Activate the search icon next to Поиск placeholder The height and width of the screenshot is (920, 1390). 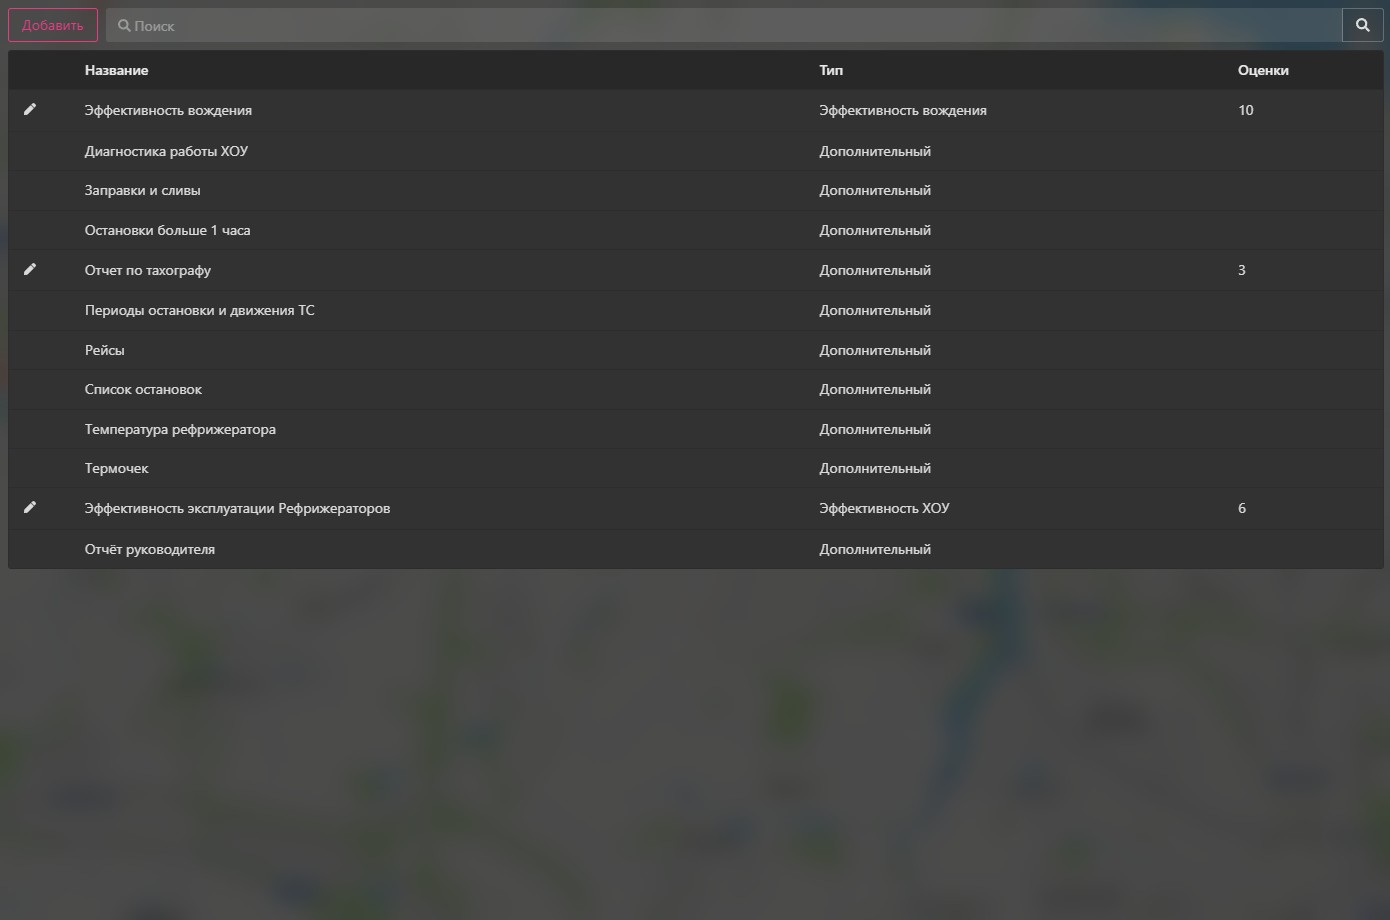tap(1362, 24)
